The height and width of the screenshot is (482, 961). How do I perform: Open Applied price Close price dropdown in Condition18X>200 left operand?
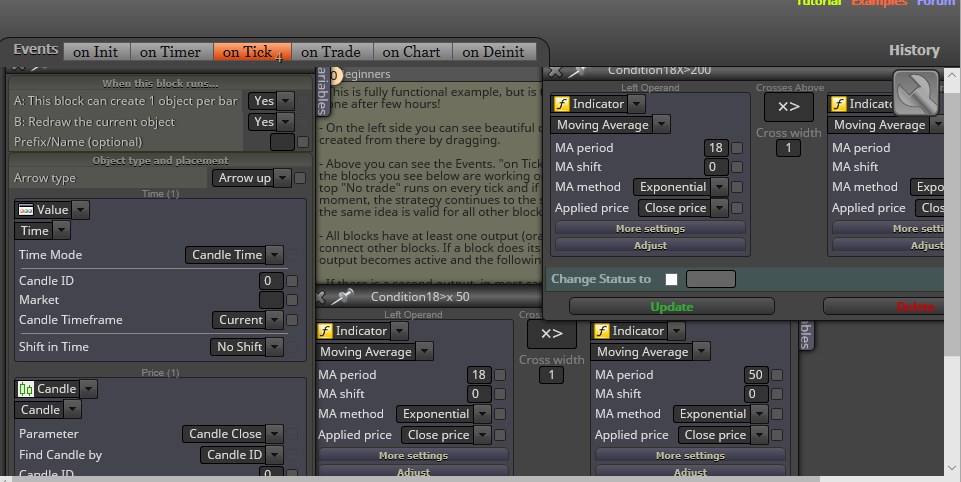click(683, 208)
